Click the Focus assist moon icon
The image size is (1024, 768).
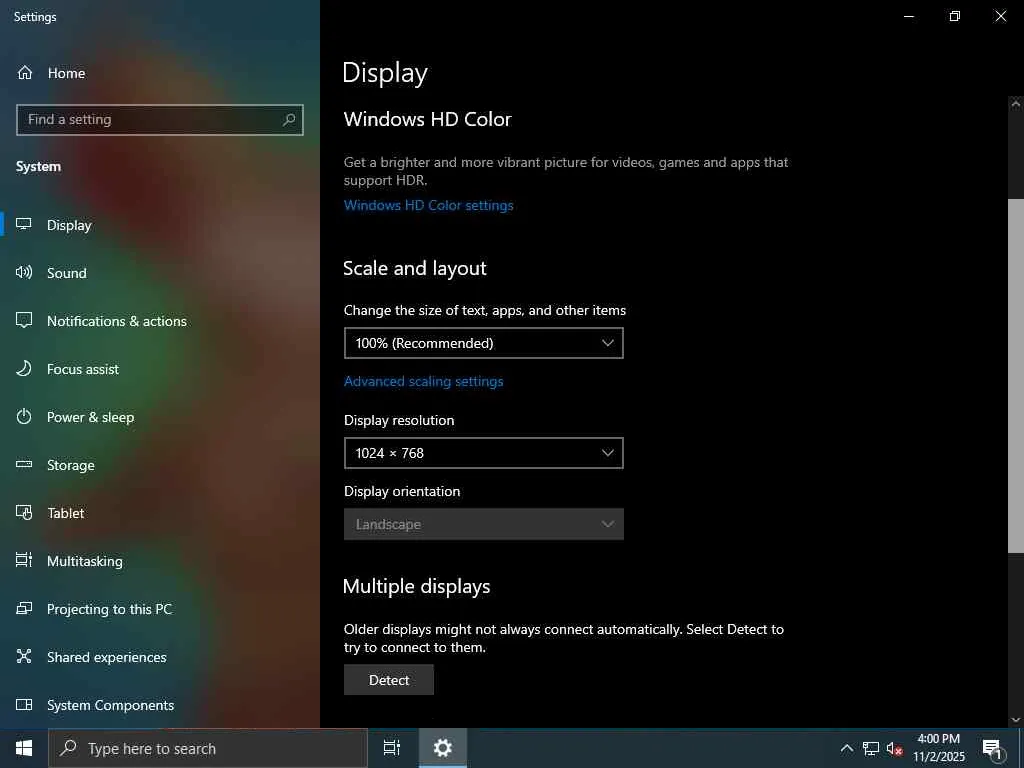pyautogui.click(x=24, y=368)
